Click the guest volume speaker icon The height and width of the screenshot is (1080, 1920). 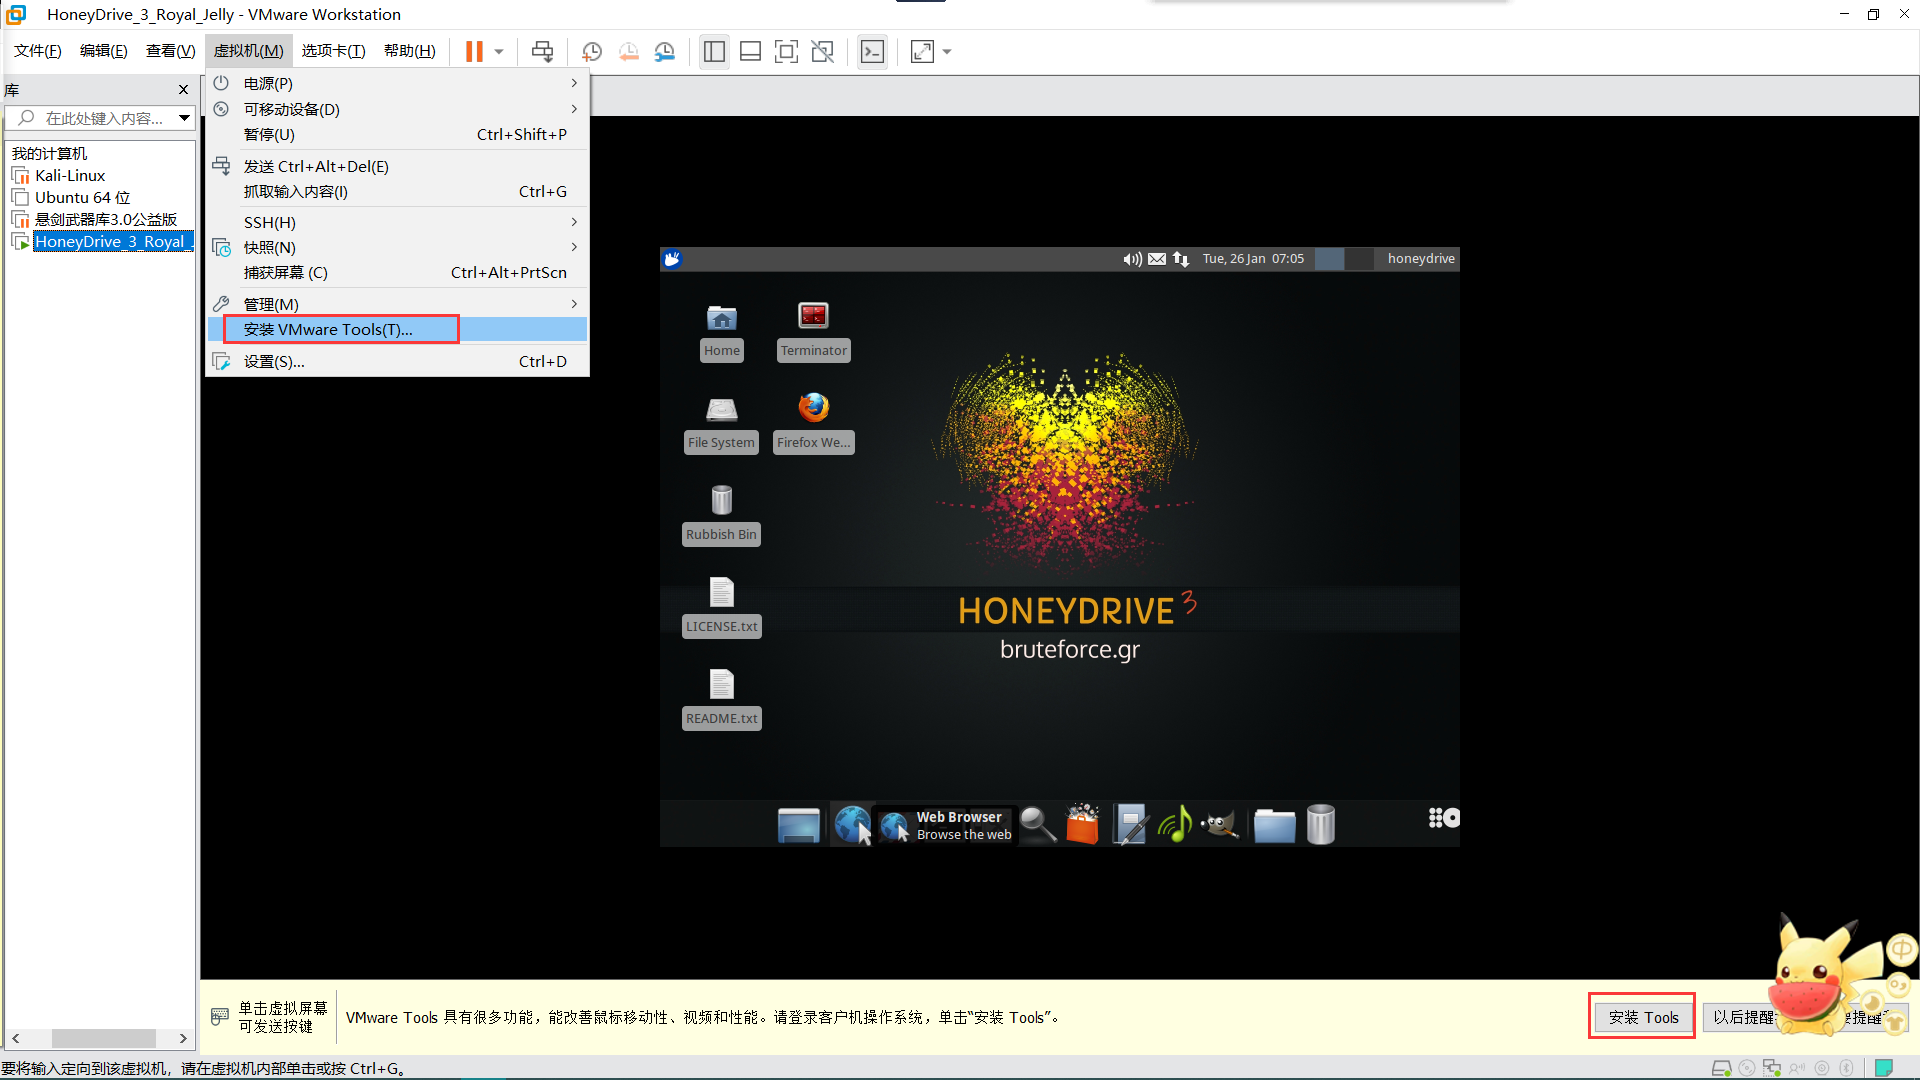tap(1132, 259)
